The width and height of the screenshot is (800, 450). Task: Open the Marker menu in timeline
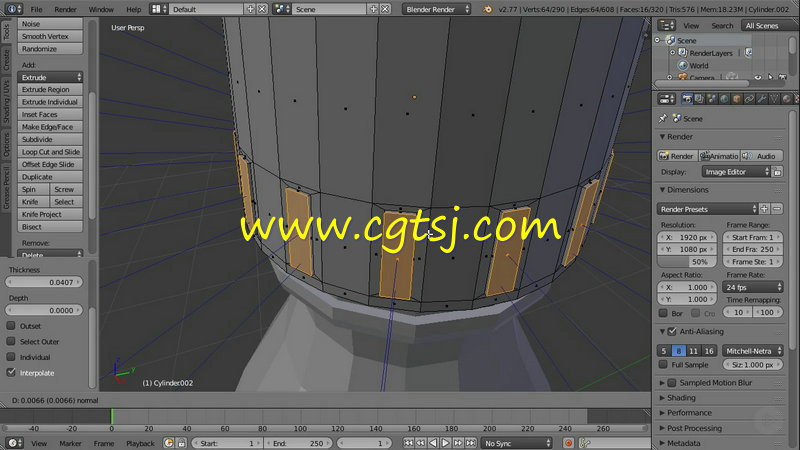pos(70,443)
